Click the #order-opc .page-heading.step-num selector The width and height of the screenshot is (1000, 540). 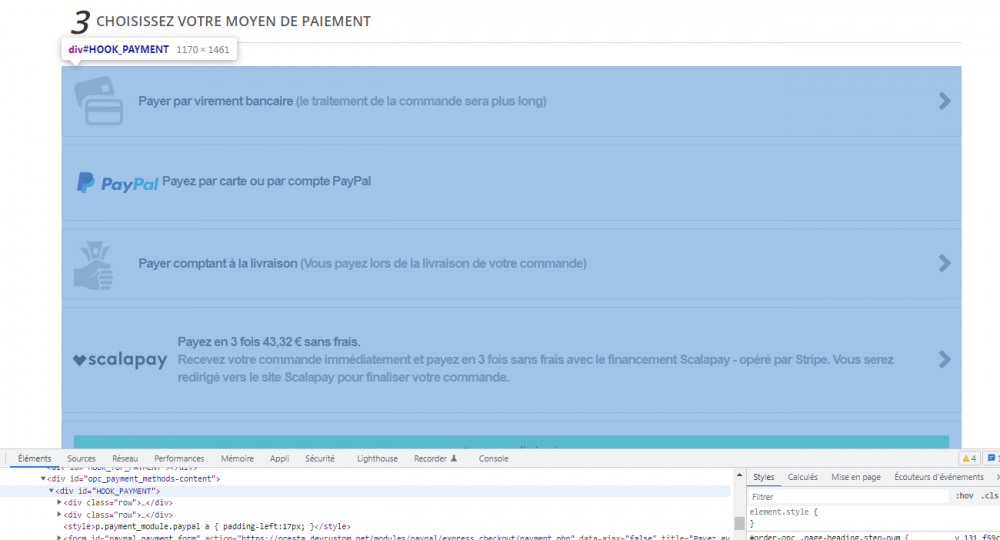pyautogui.click(x=828, y=537)
